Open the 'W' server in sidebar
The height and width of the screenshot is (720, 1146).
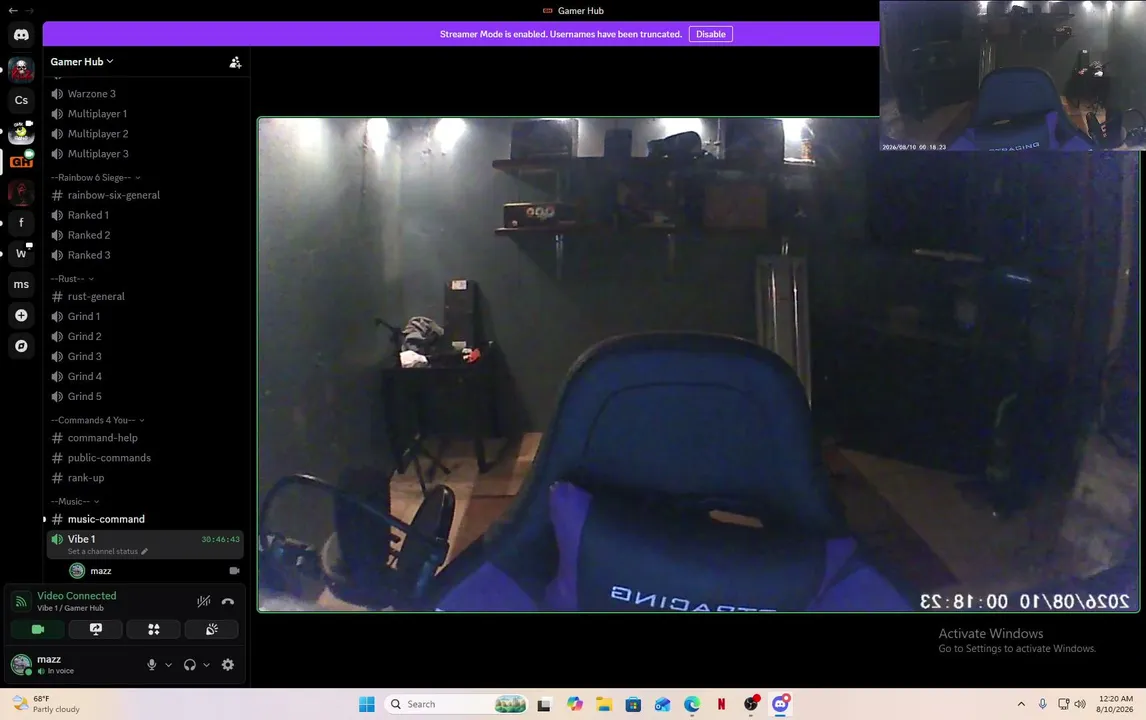pos(21,254)
